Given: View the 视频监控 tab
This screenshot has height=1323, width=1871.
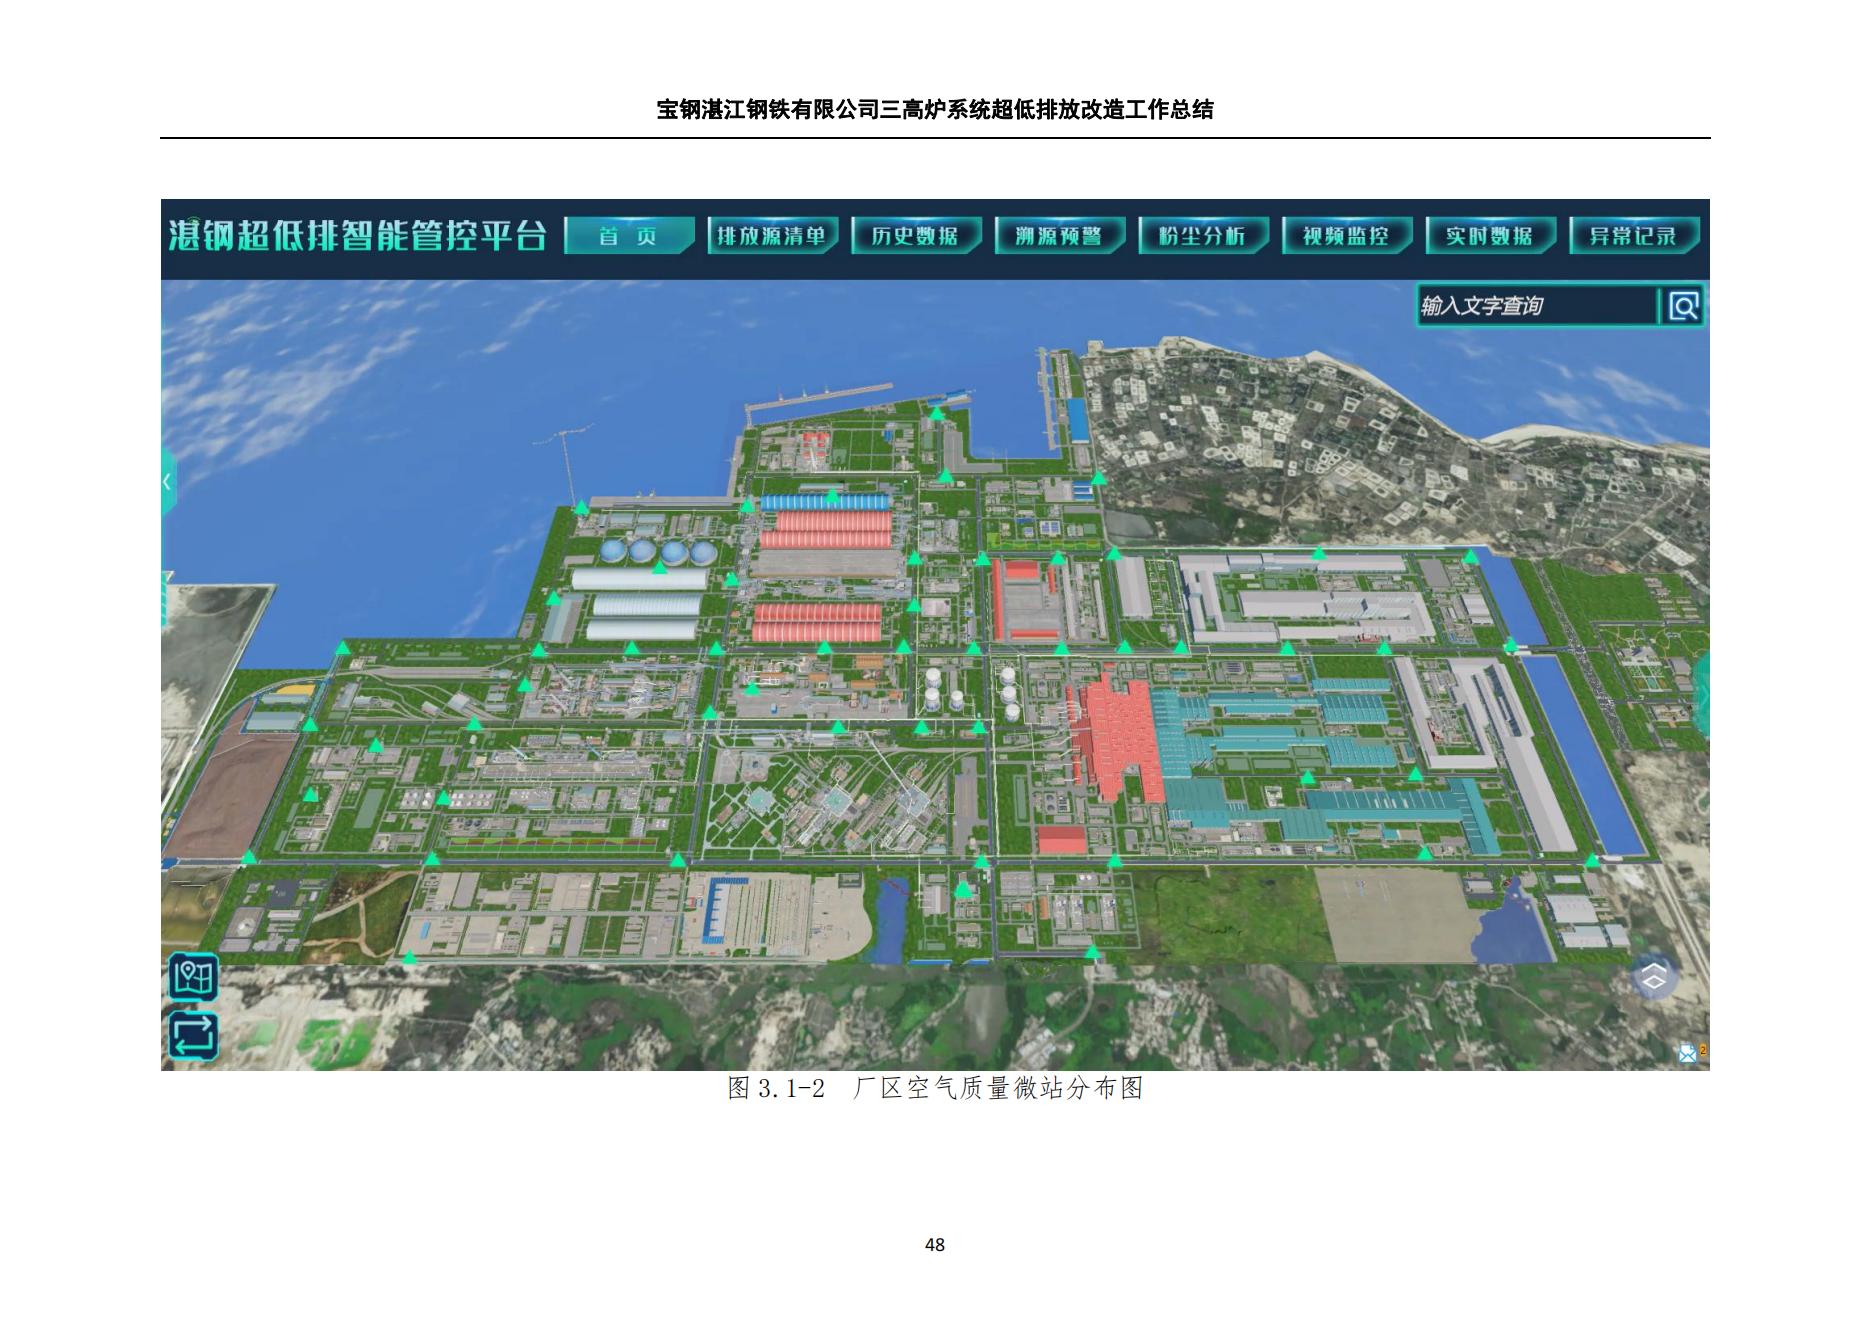Looking at the screenshot, I should coord(1346,236).
